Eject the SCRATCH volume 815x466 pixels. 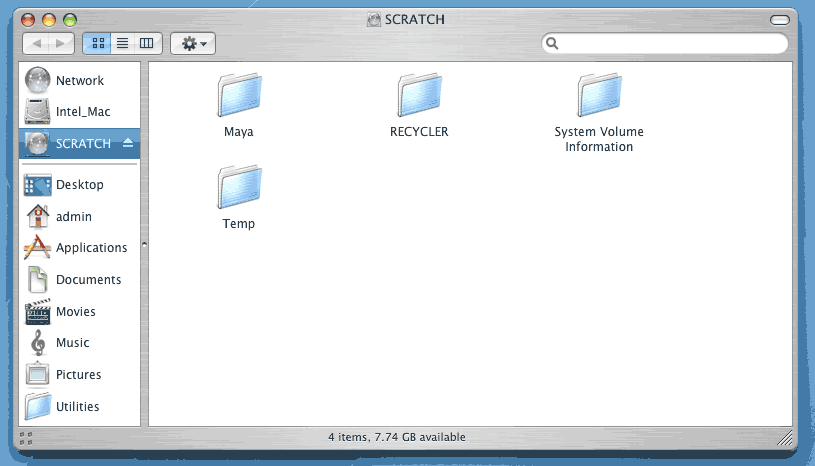127,144
